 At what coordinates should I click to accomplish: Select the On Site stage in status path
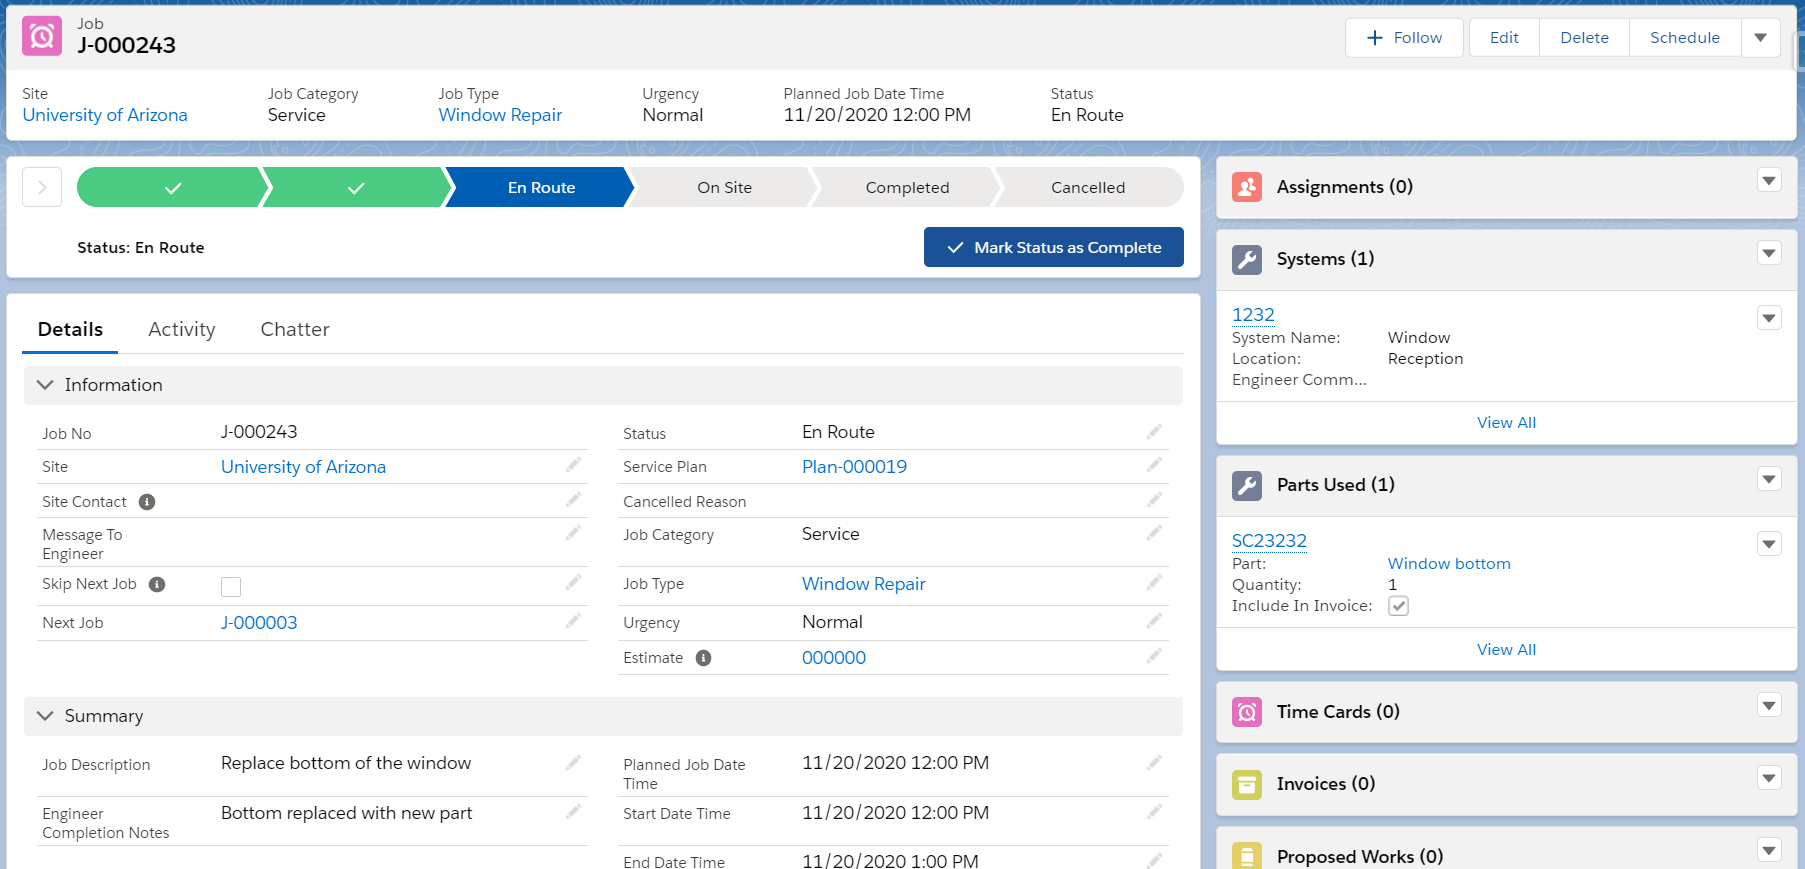click(724, 187)
